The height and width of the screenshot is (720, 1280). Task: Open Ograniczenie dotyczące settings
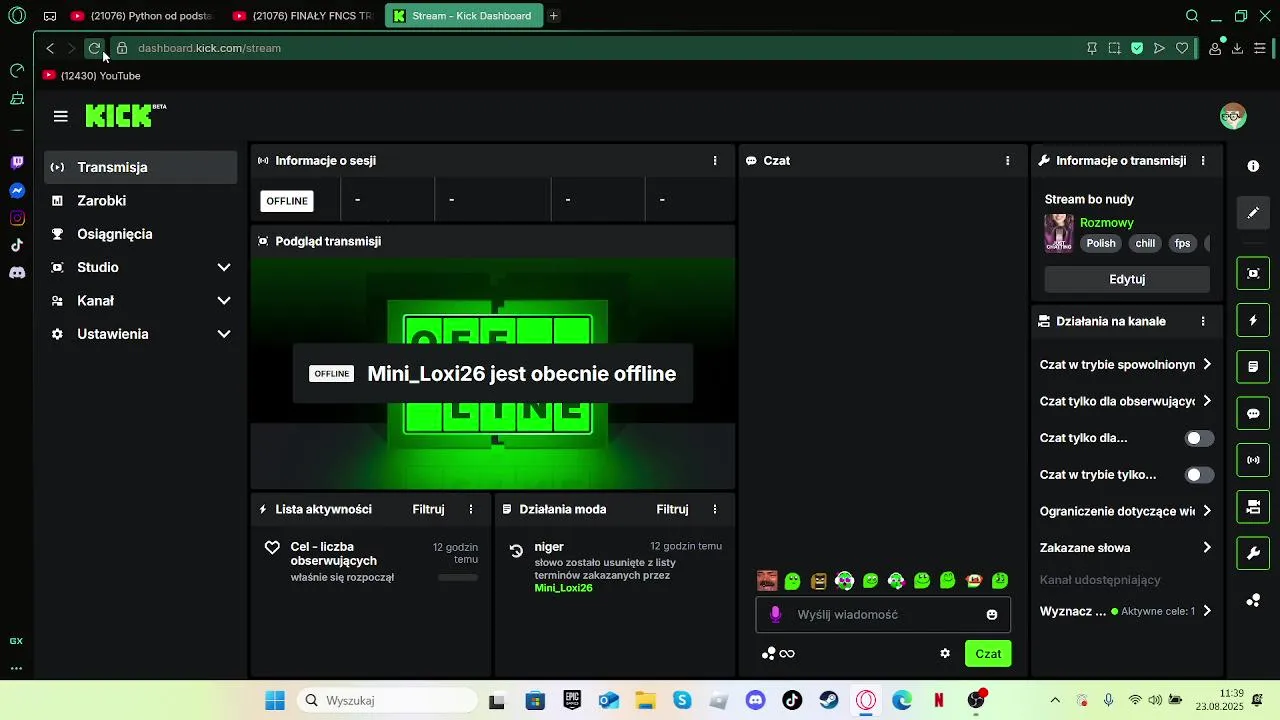tap(1126, 511)
